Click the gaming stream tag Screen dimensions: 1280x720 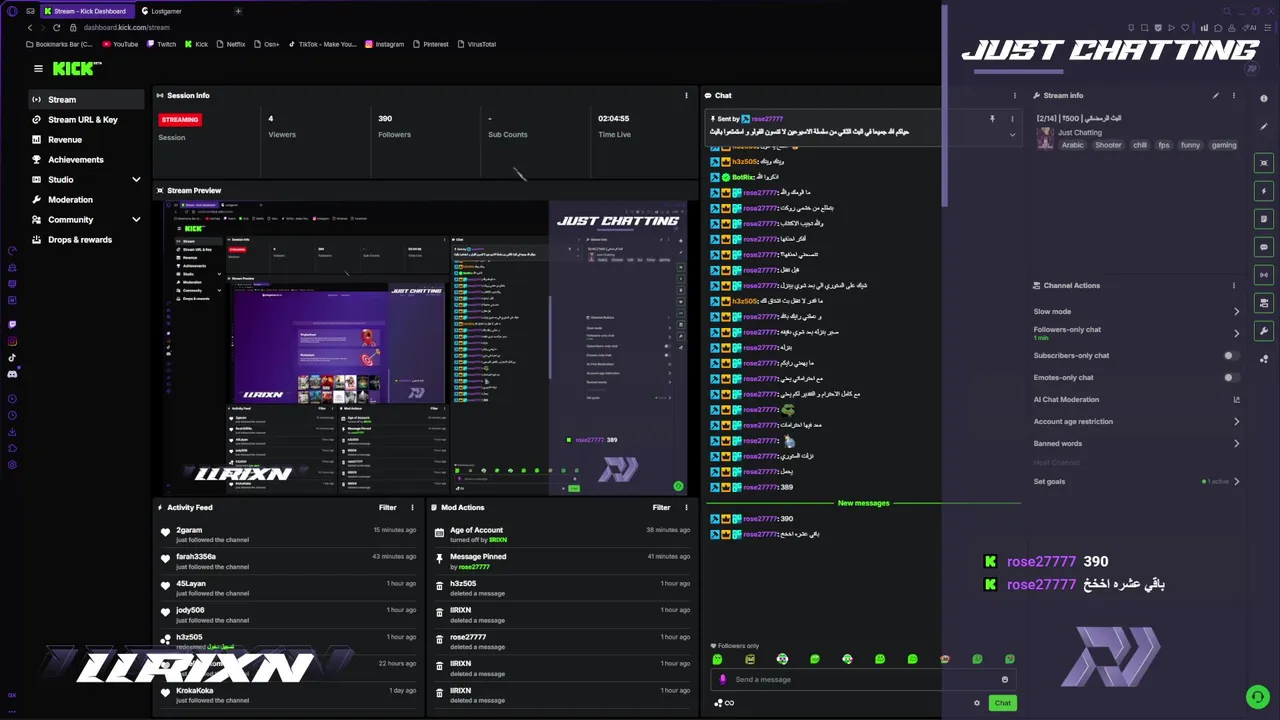coord(1224,145)
